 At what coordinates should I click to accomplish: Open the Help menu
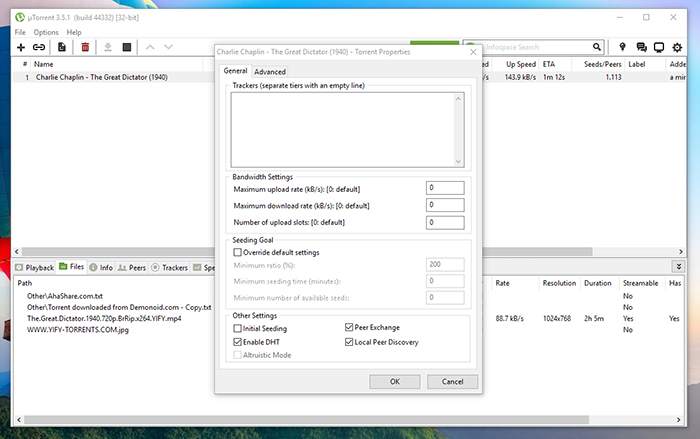74,32
